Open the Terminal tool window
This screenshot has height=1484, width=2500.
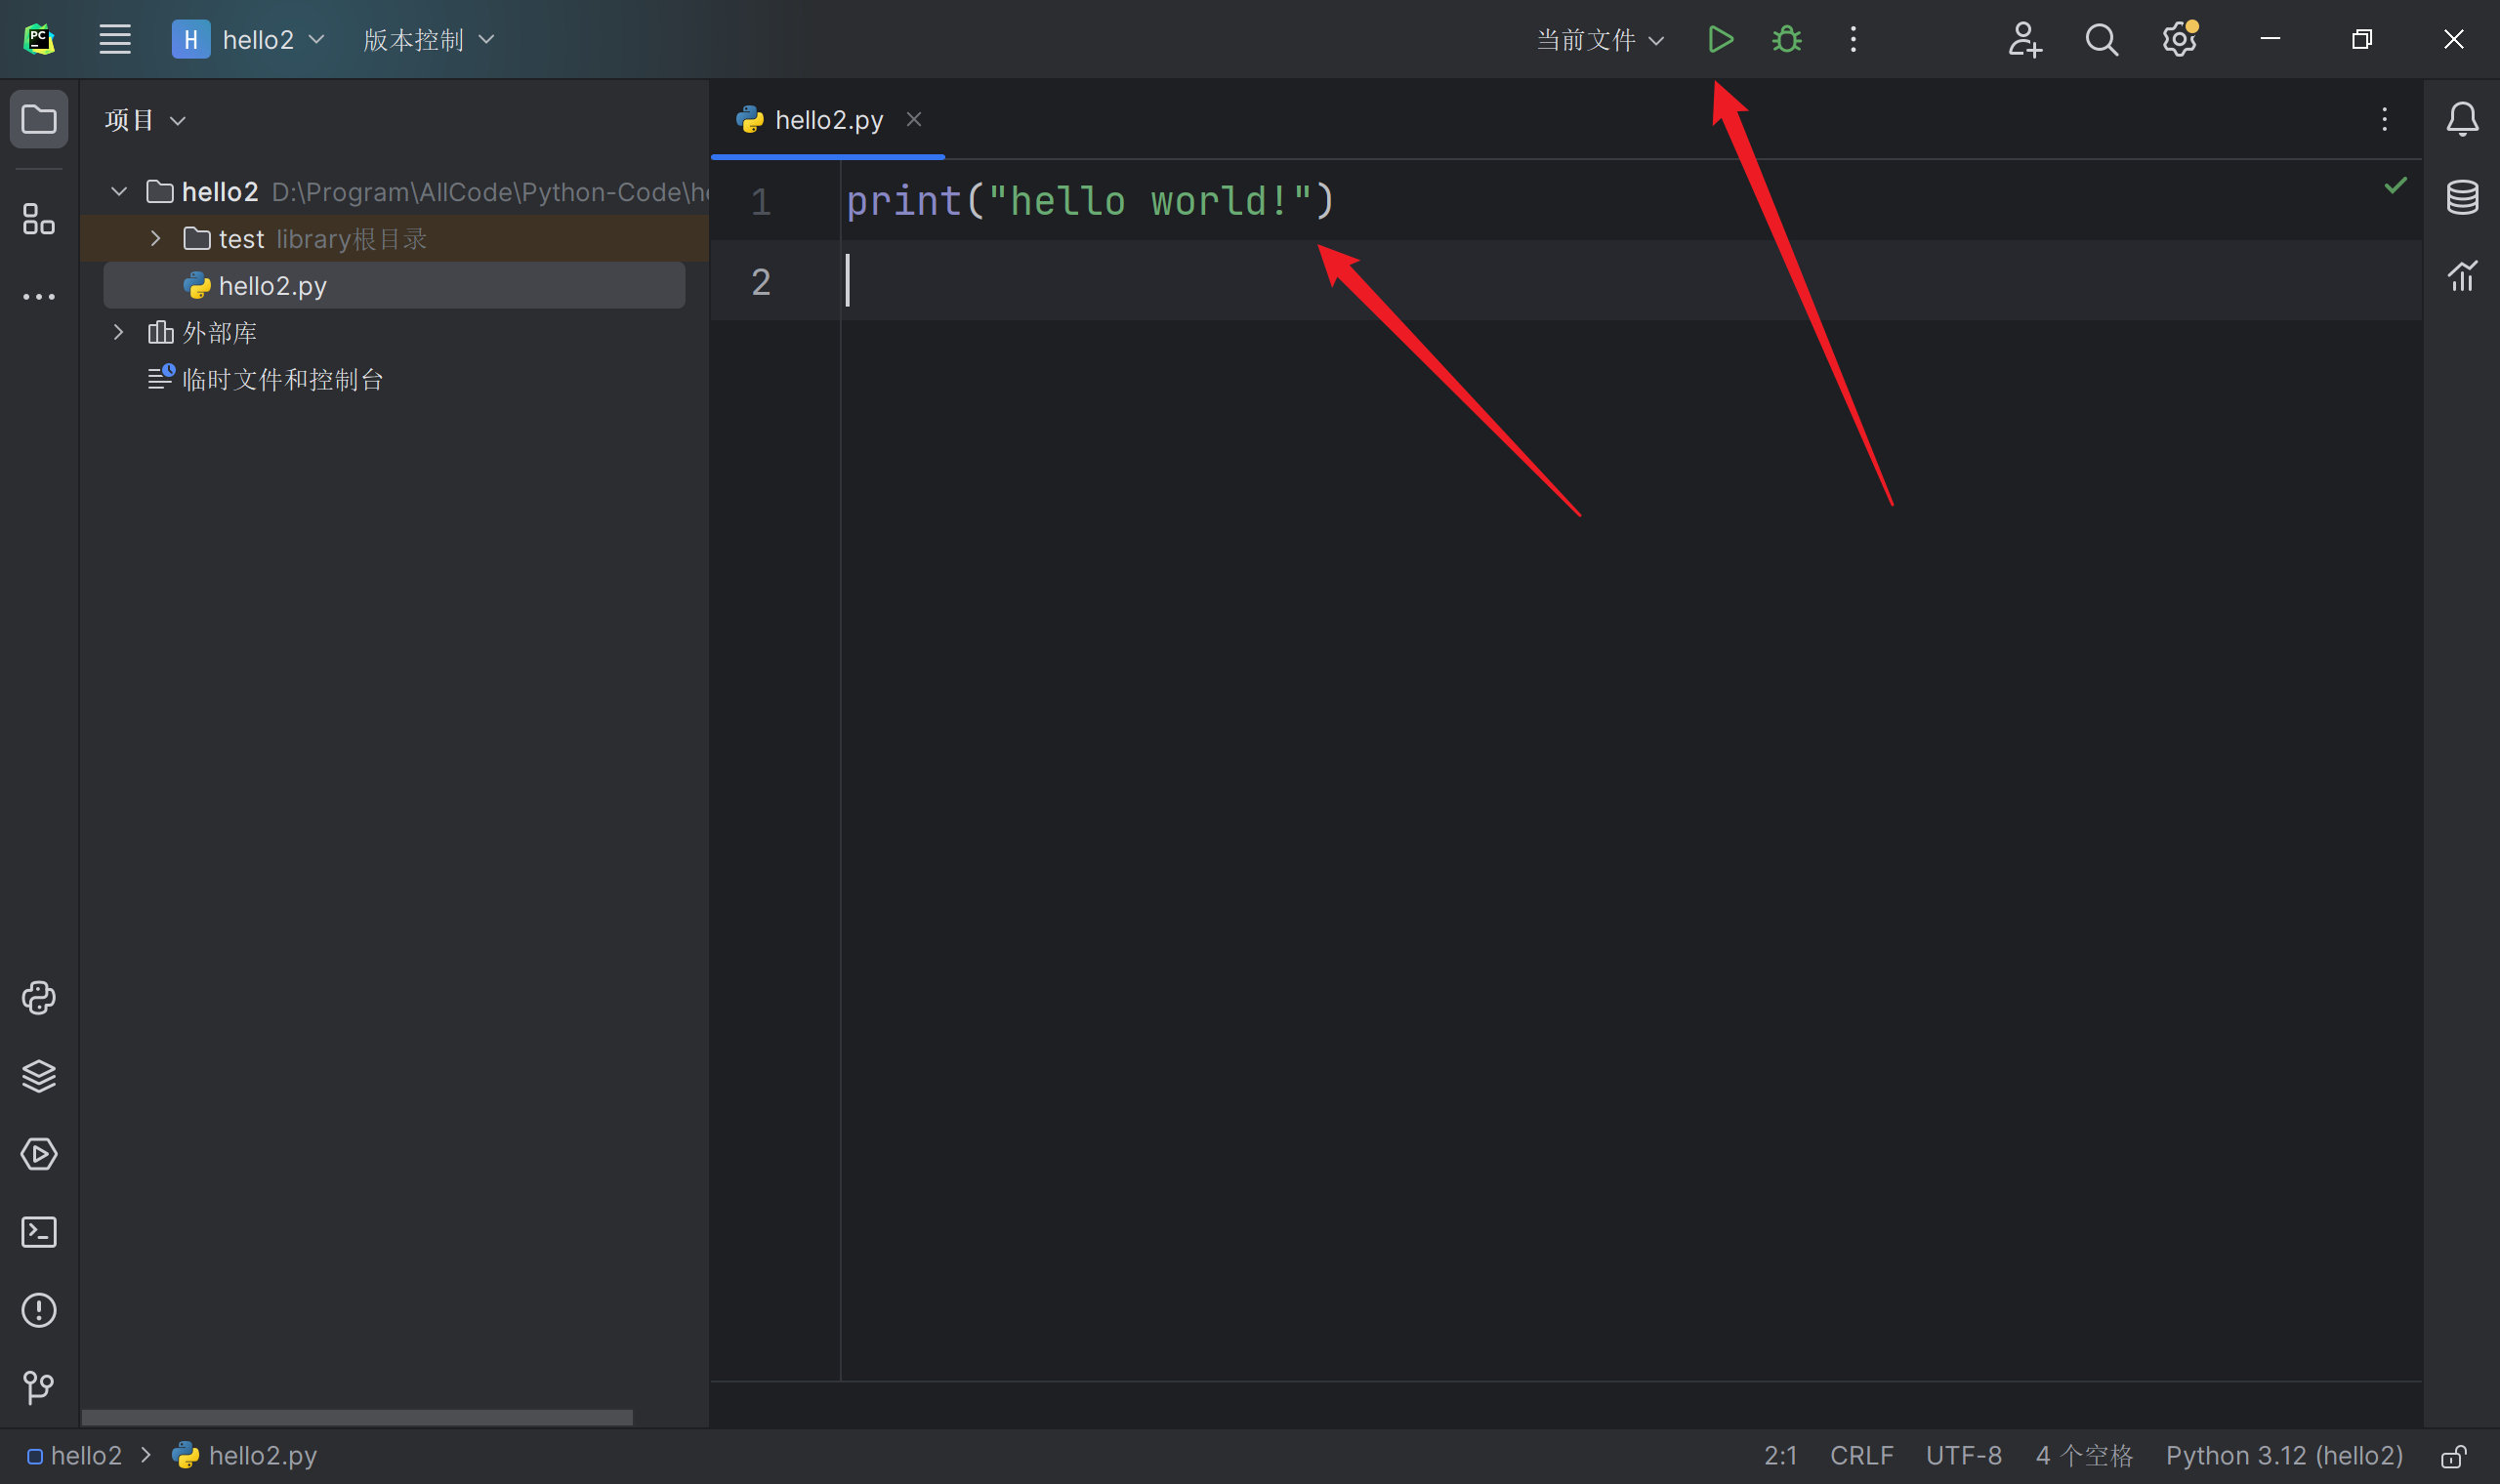coord(39,1232)
